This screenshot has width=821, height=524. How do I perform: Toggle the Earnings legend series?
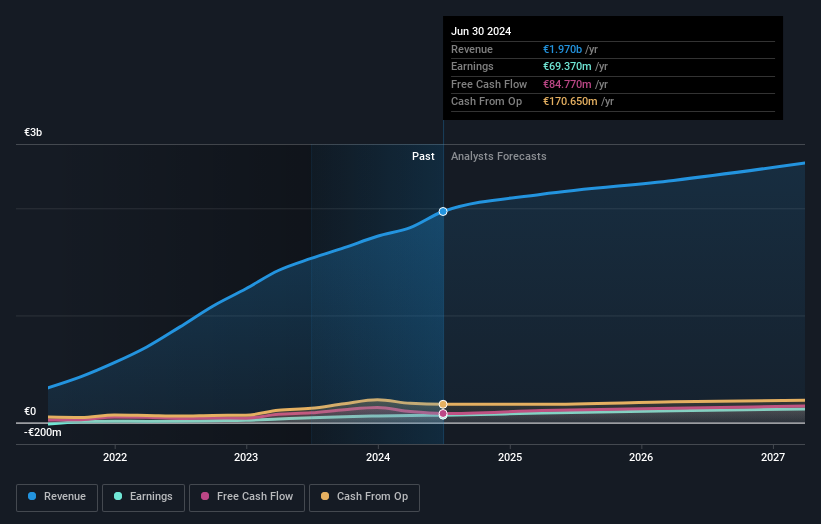click(x=143, y=497)
